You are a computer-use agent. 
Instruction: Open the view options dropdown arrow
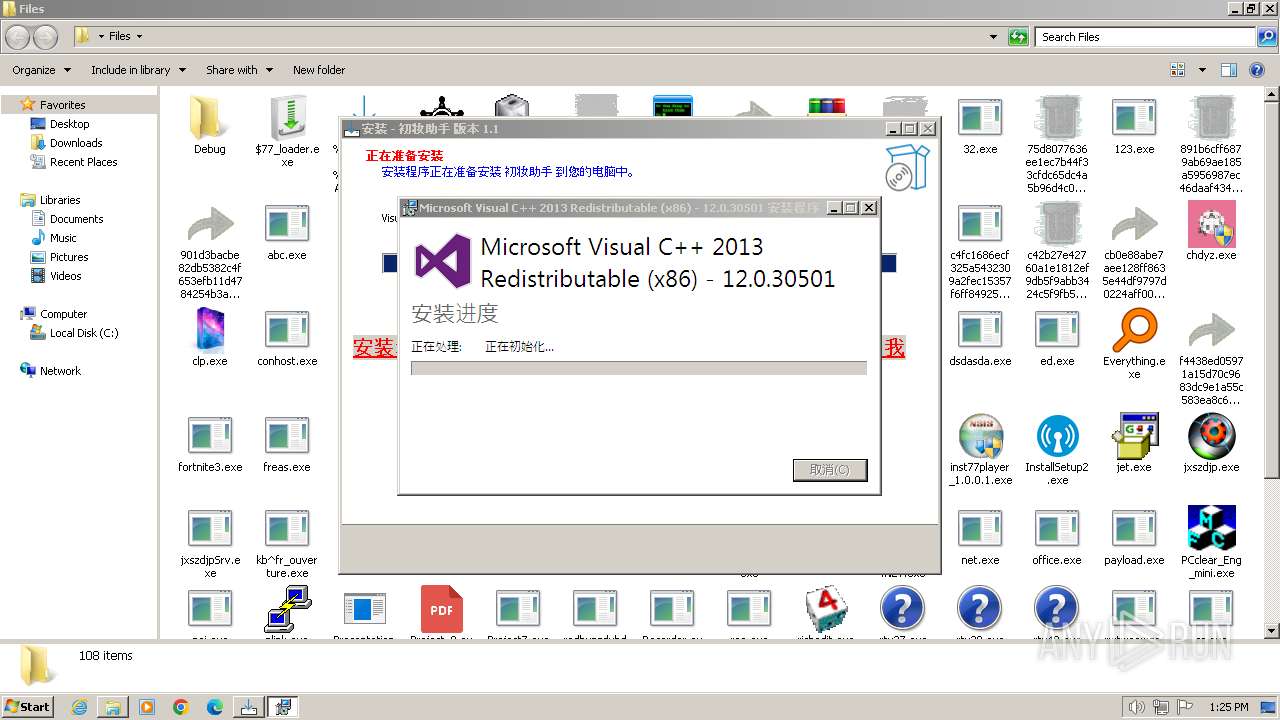(1202, 70)
